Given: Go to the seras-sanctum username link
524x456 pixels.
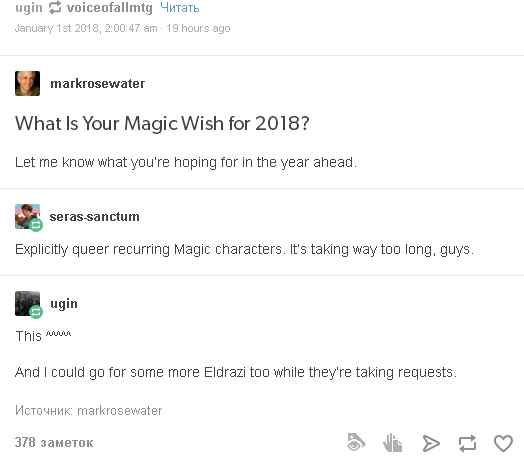Looking at the screenshot, I should point(95,216).
